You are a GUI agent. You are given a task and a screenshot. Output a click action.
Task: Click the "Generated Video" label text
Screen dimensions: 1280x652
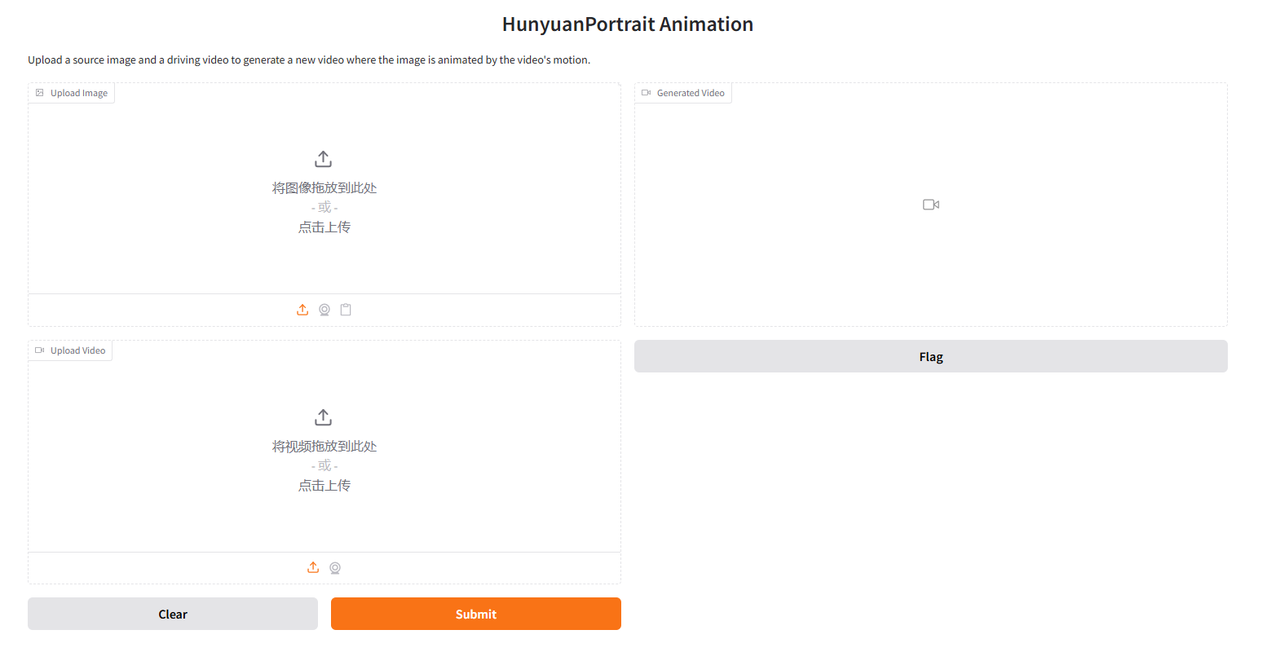[691, 93]
